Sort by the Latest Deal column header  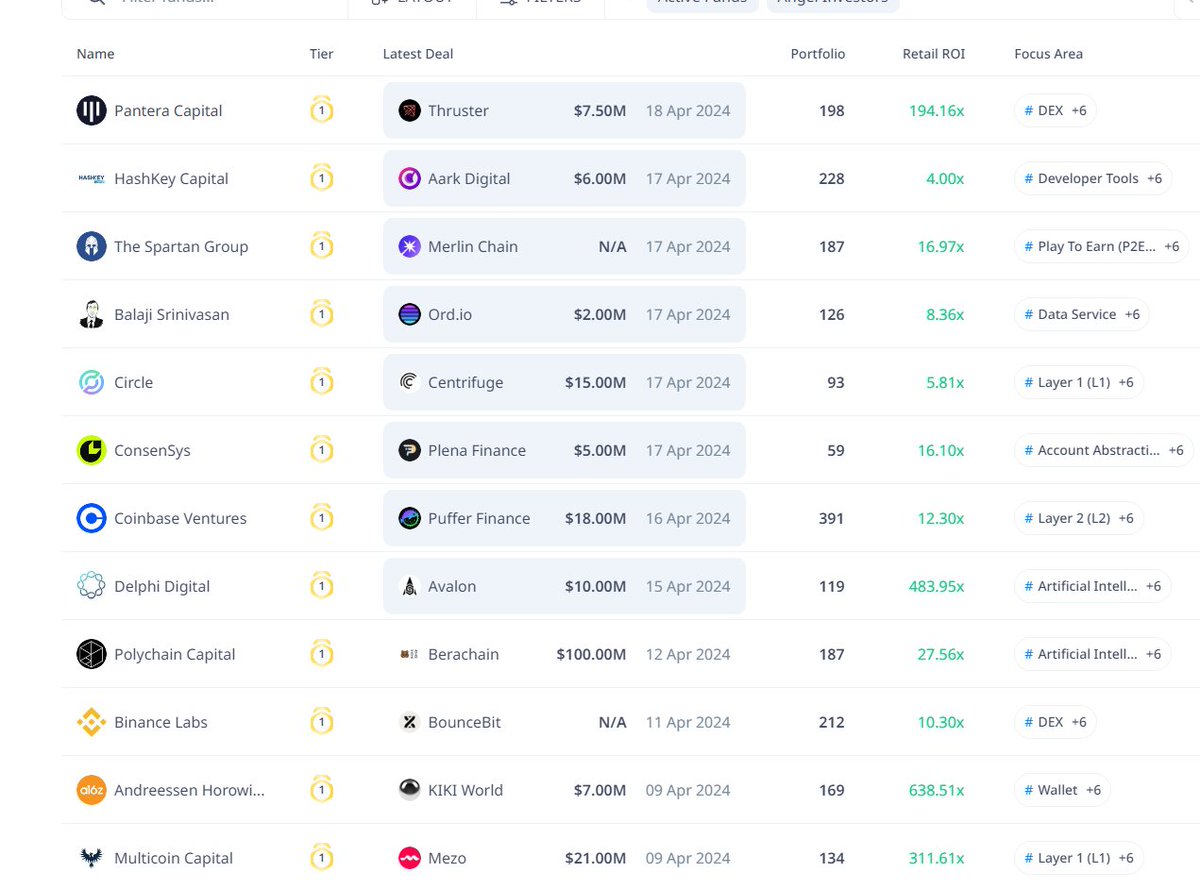coord(418,54)
